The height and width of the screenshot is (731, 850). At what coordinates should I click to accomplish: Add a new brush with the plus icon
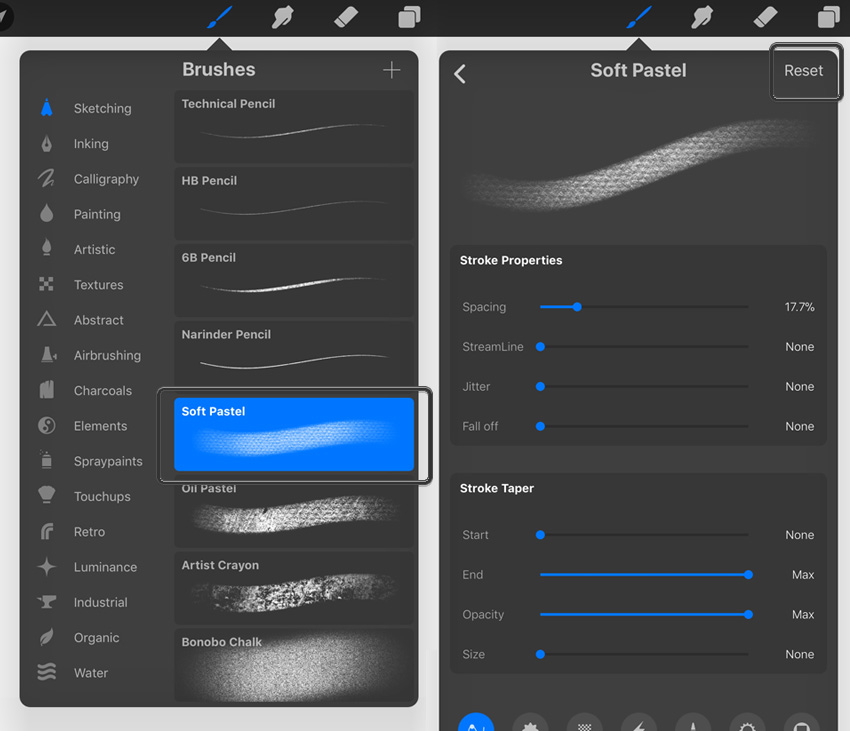pyautogui.click(x=391, y=70)
